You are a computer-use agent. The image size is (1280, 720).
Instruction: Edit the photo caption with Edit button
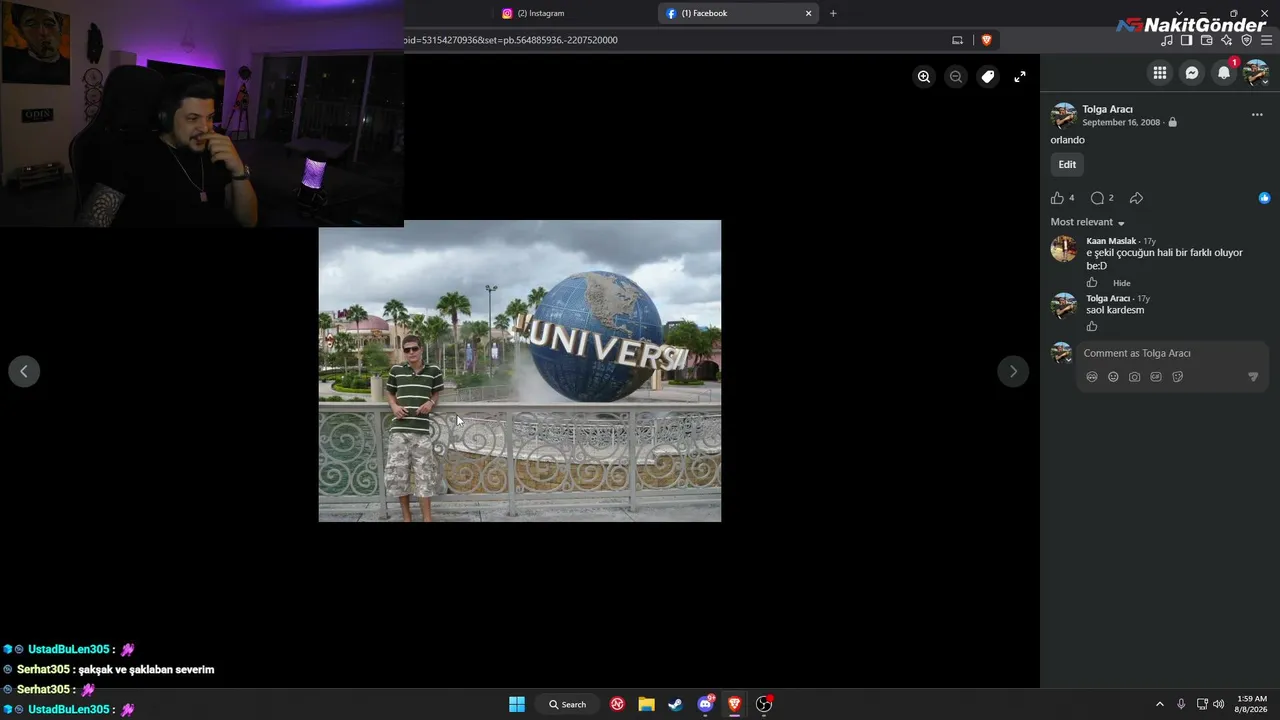(1067, 165)
